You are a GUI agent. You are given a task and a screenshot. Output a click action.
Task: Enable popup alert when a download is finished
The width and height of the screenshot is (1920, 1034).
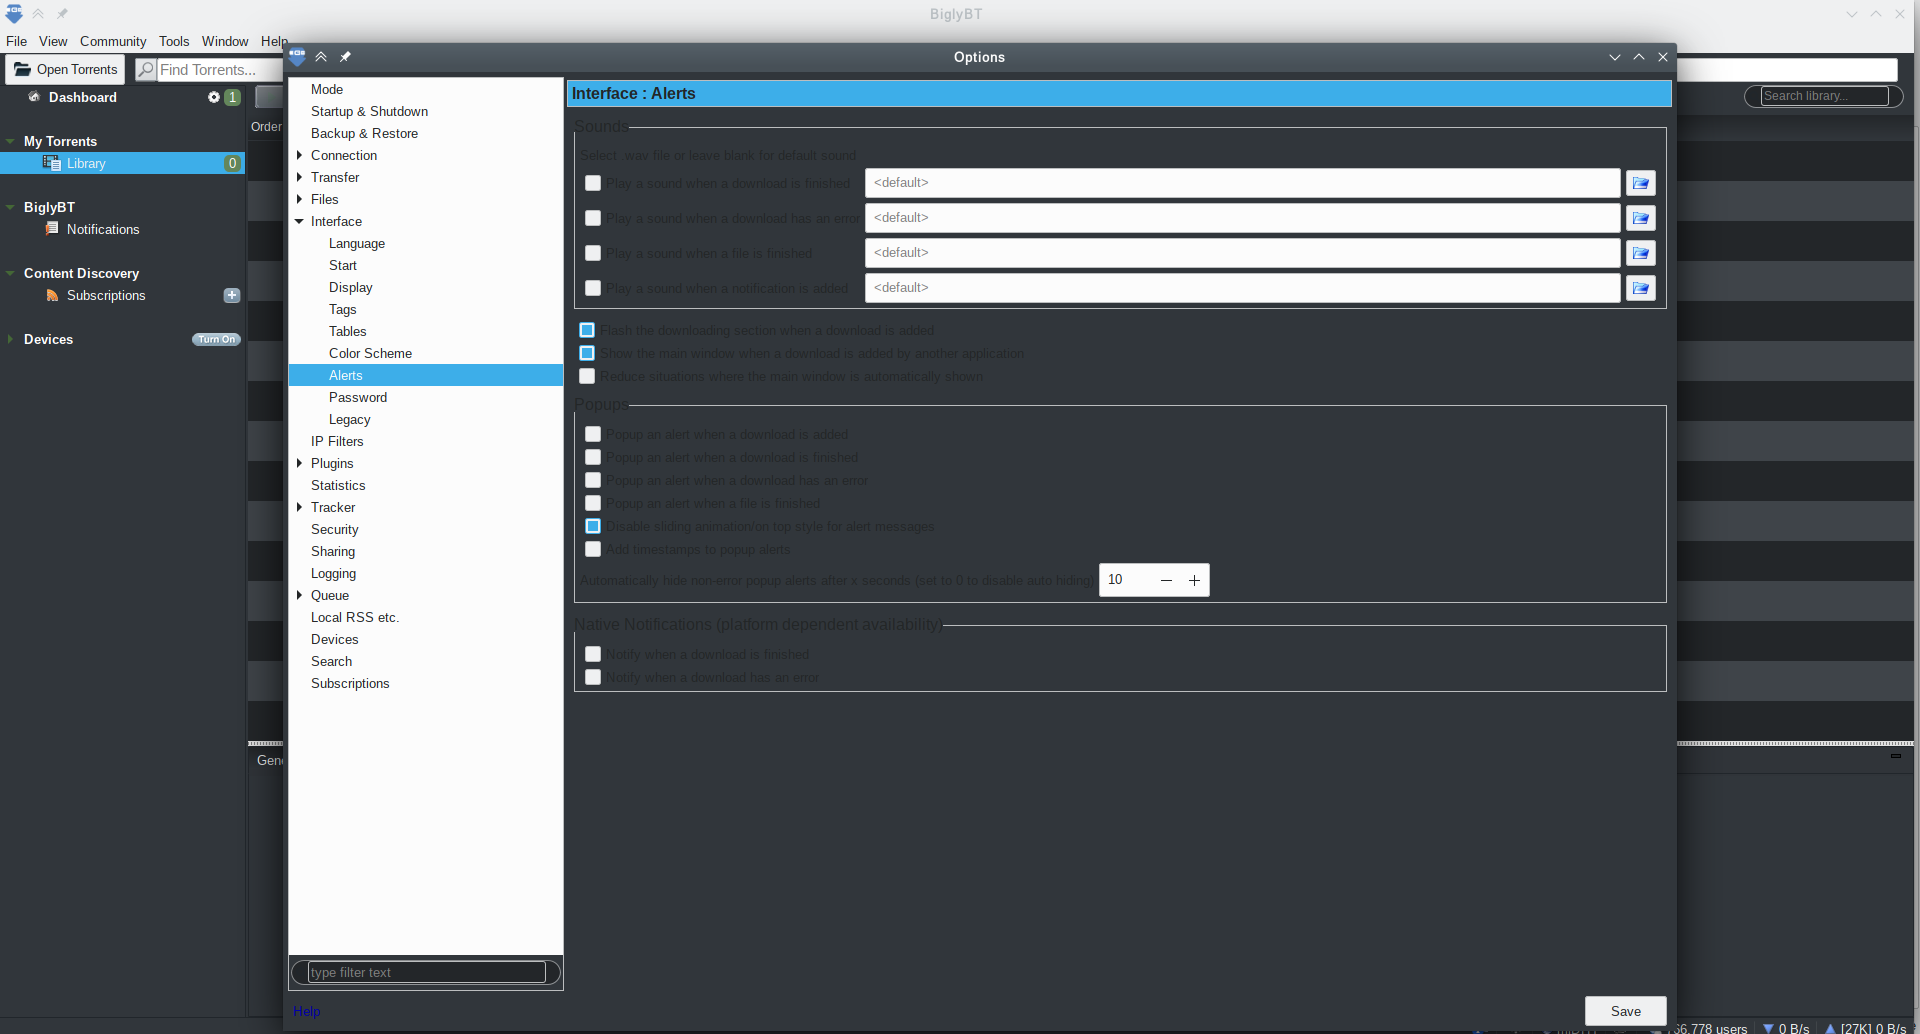click(593, 457)
